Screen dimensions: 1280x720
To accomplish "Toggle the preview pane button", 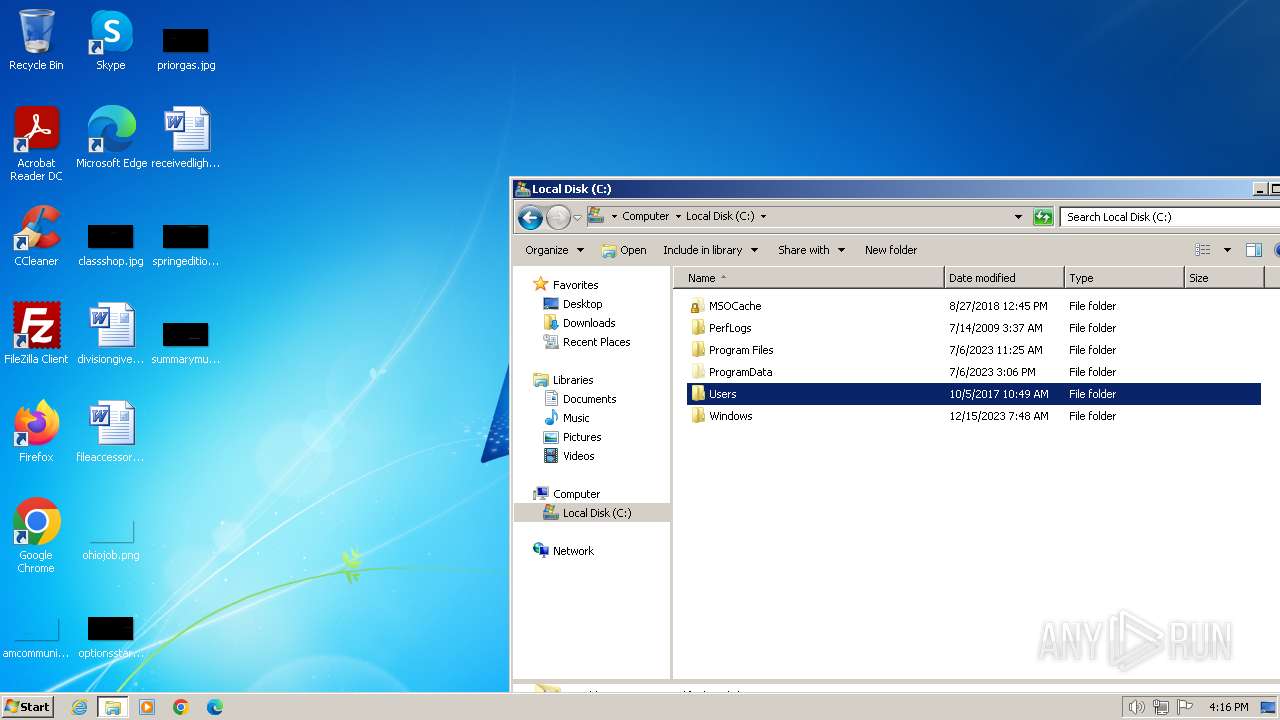I will coord(1254,250).
